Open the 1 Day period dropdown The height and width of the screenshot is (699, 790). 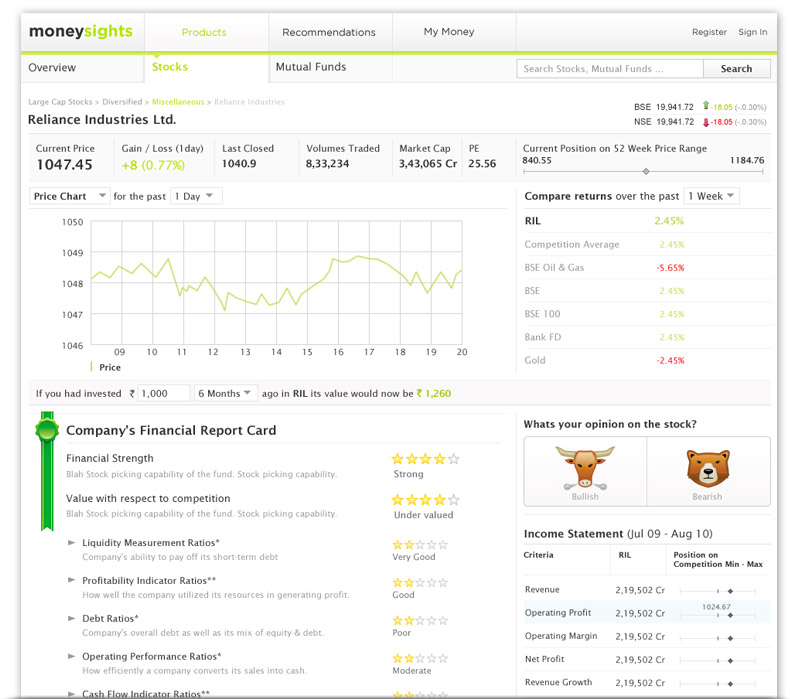coord(196,196)
